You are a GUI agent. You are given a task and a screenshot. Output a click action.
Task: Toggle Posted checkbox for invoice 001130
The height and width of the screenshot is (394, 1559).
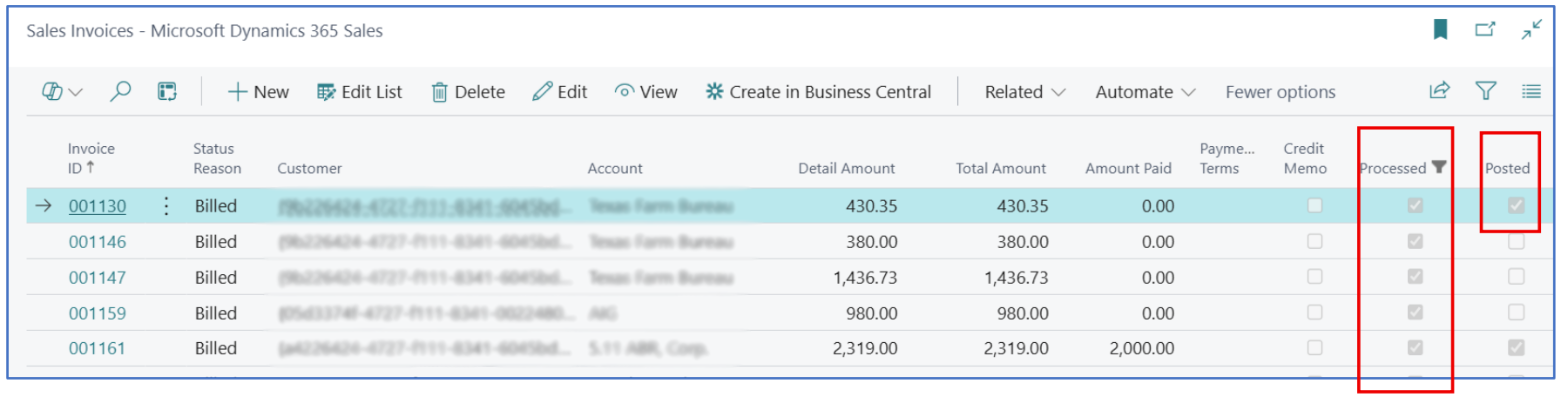1516,206
